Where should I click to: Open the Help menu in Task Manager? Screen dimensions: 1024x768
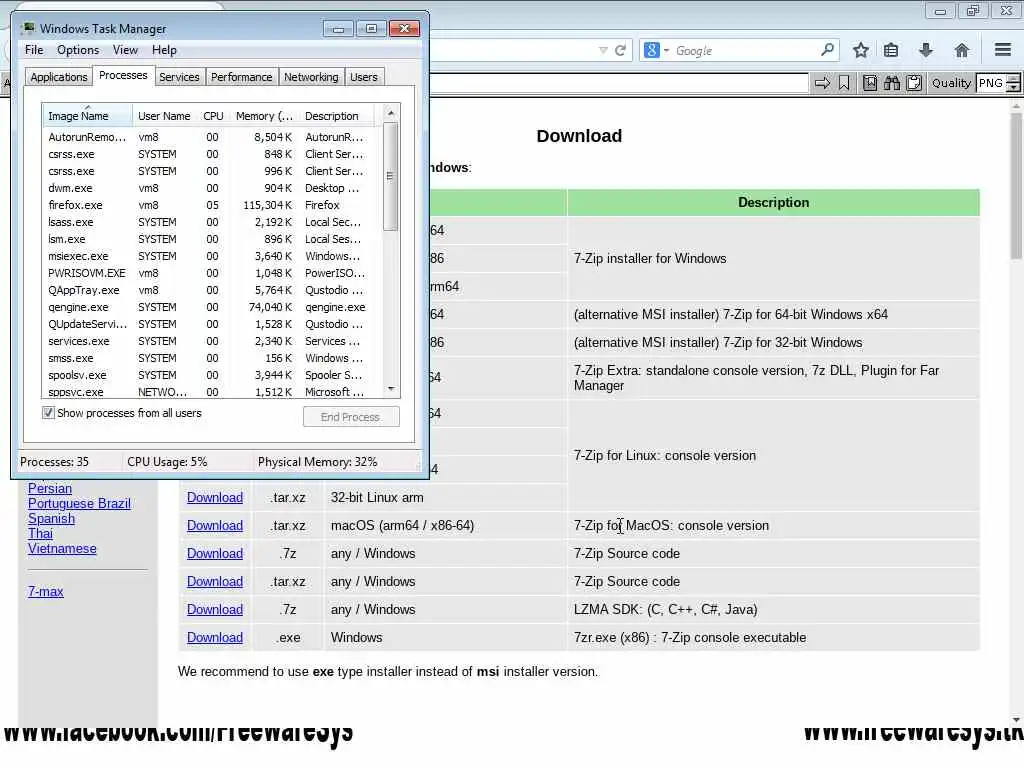tap(164, 50)
